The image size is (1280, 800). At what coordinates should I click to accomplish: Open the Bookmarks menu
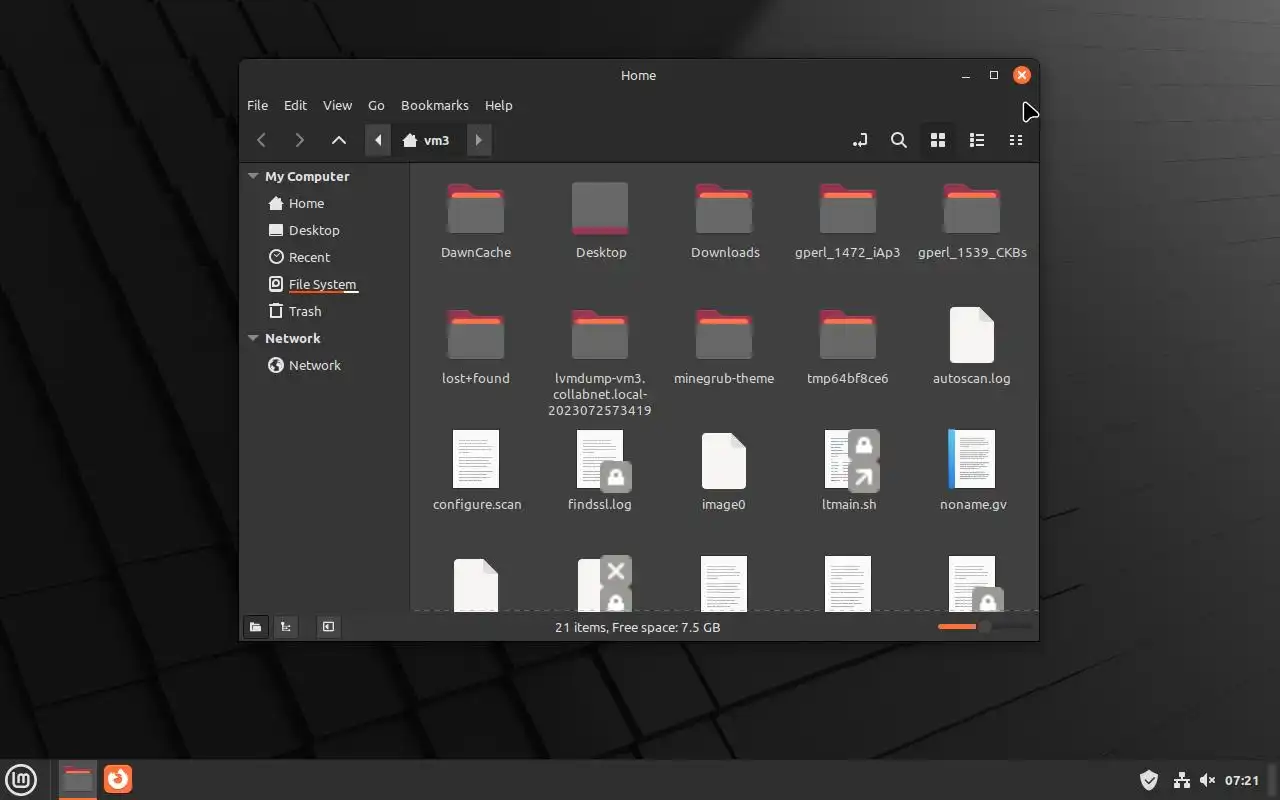click(x=435, y=105)
